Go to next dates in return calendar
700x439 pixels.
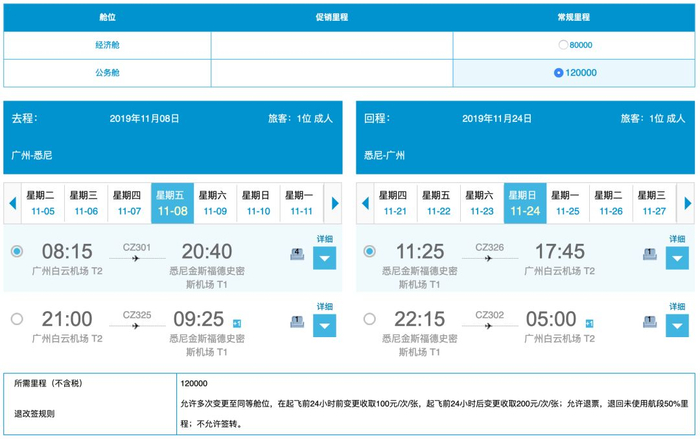pos(687,203)
